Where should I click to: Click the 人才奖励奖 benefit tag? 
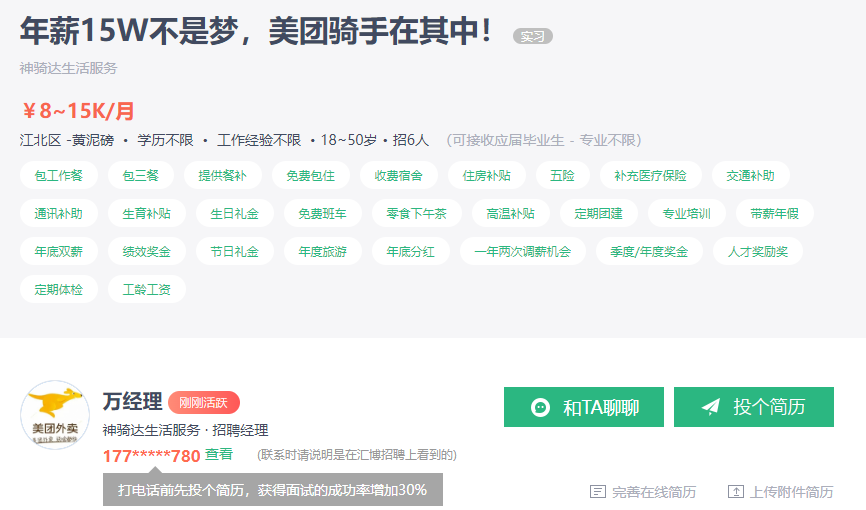tap(758, 251)
